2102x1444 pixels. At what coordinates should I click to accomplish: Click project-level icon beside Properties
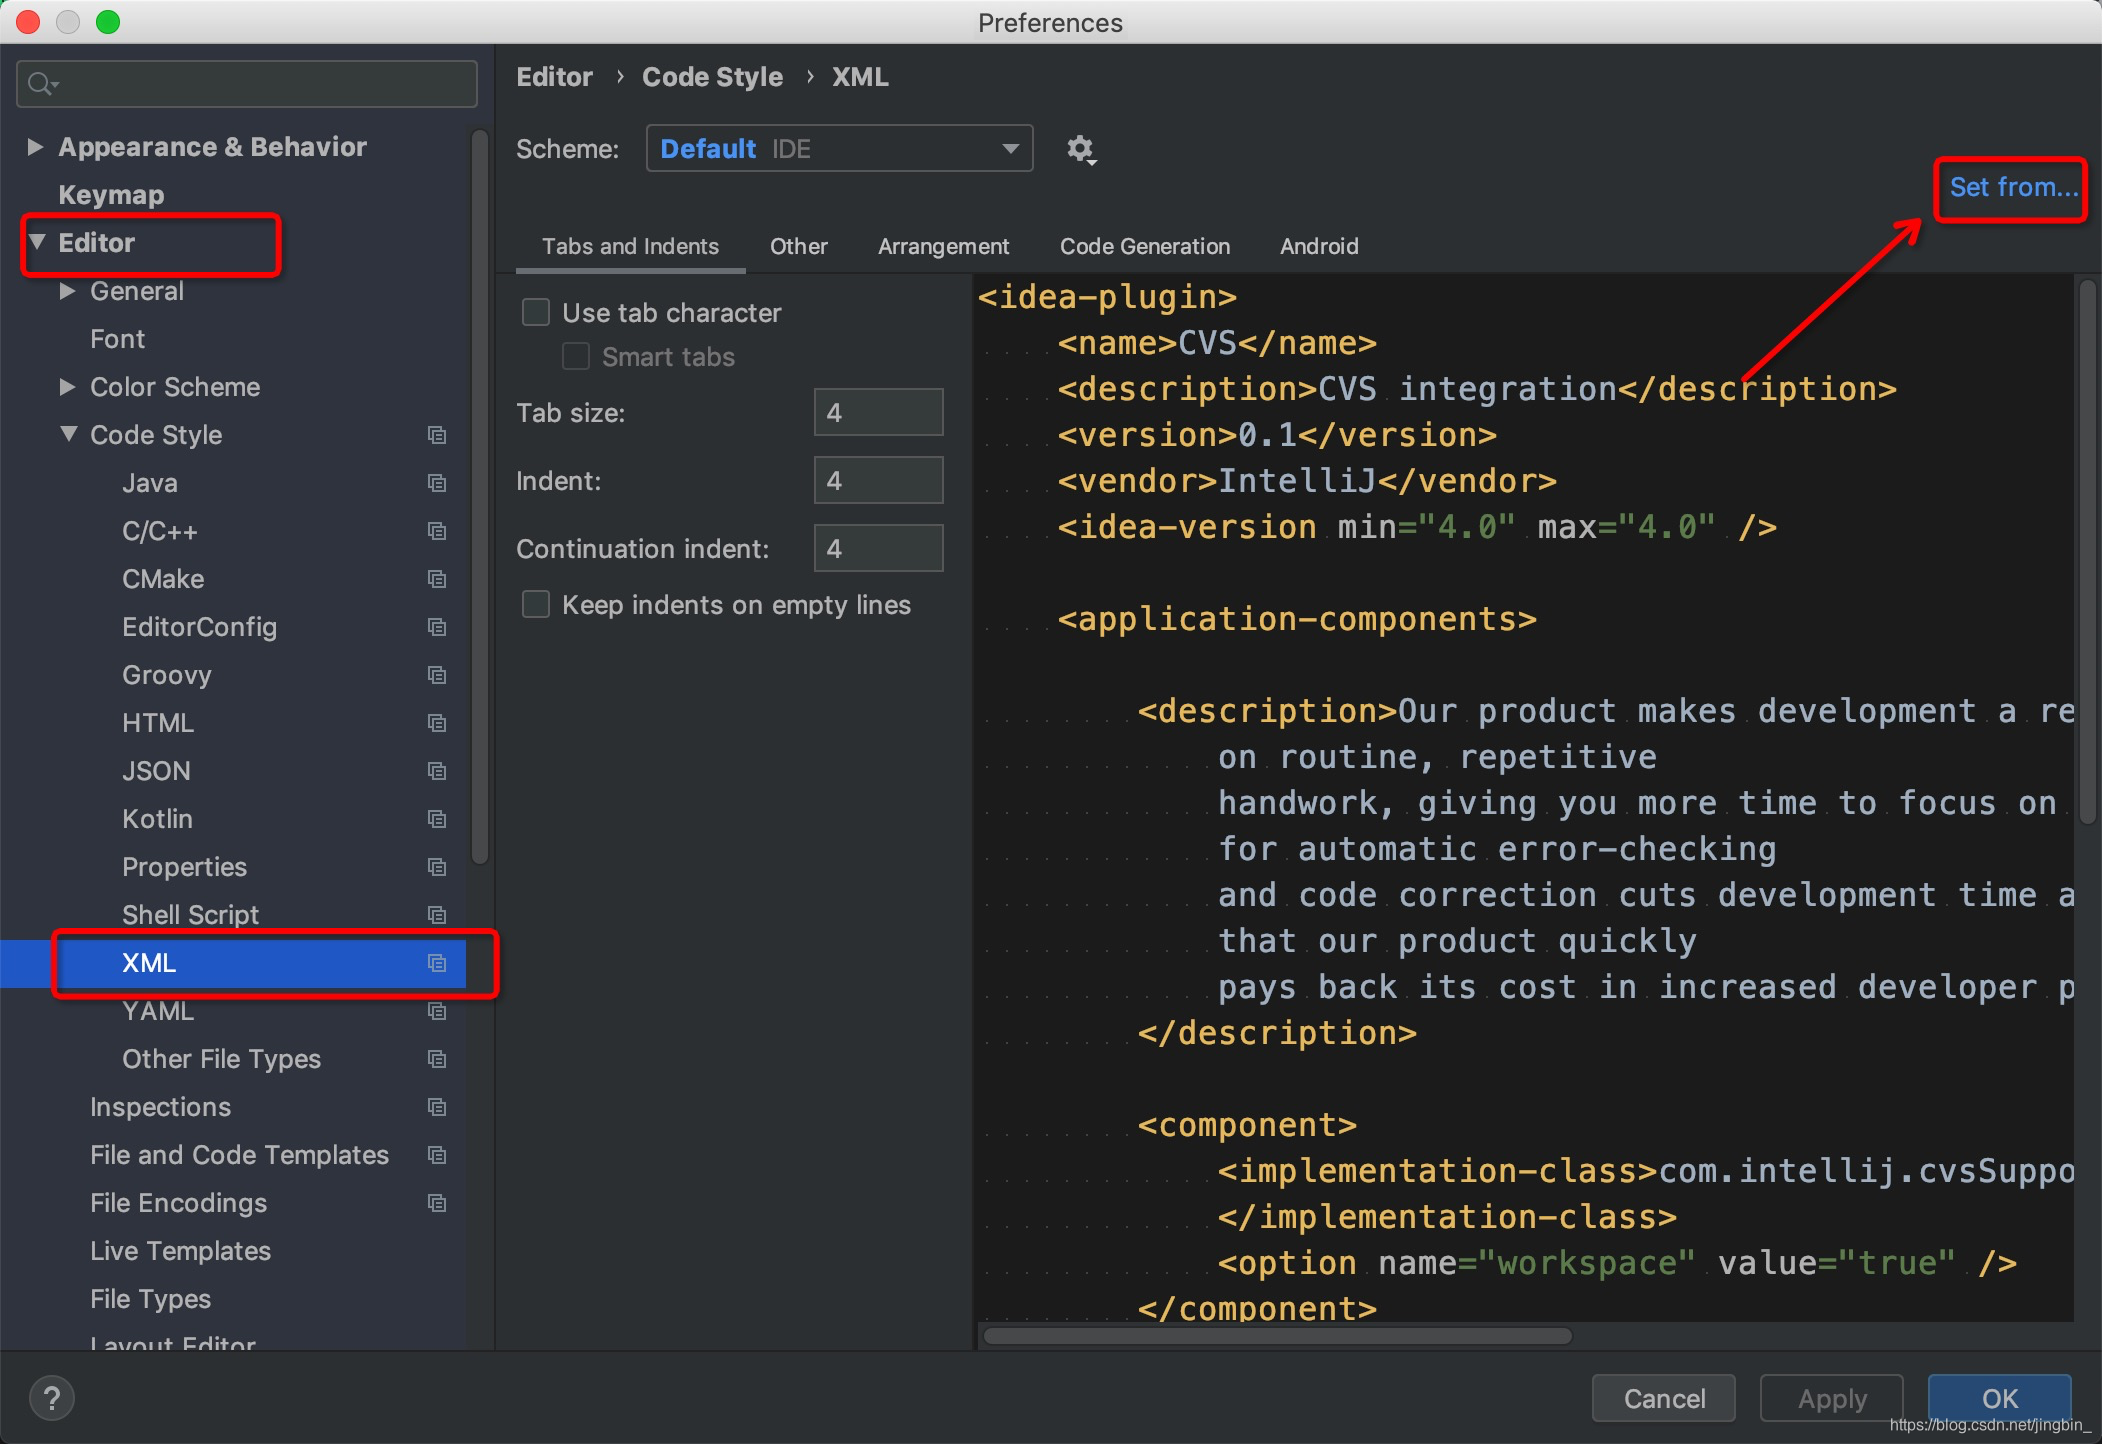click(437, 867)
